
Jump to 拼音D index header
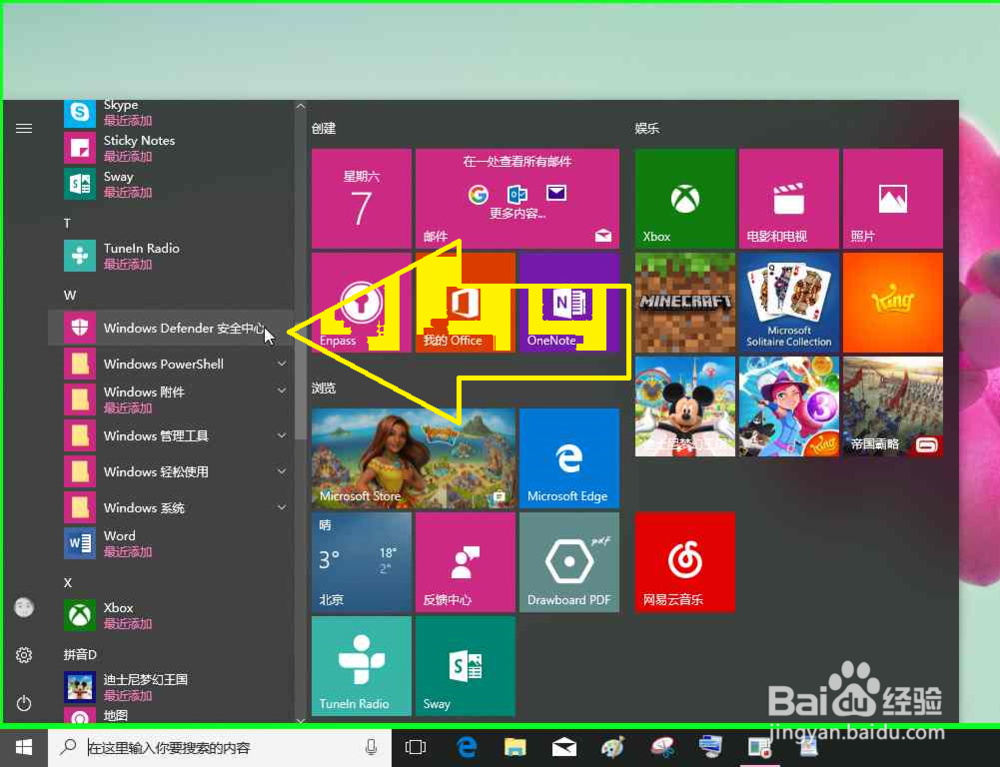click(x=80, y=654)
